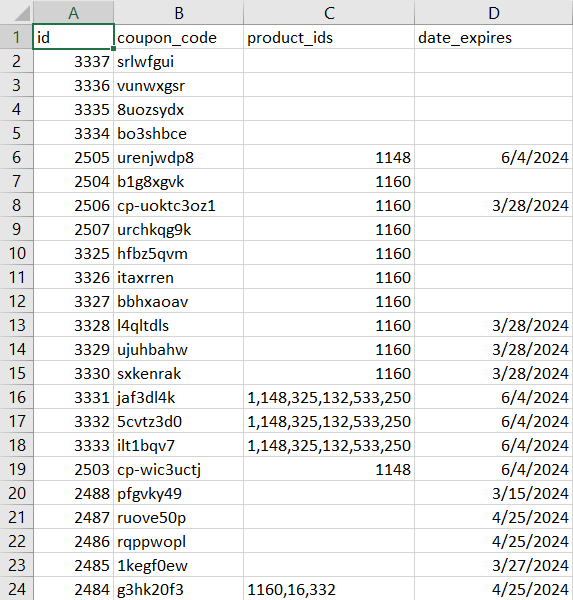The image size is (573, 600).
Task: Select the cell with id 2505
Action: (x=73, y=157)
